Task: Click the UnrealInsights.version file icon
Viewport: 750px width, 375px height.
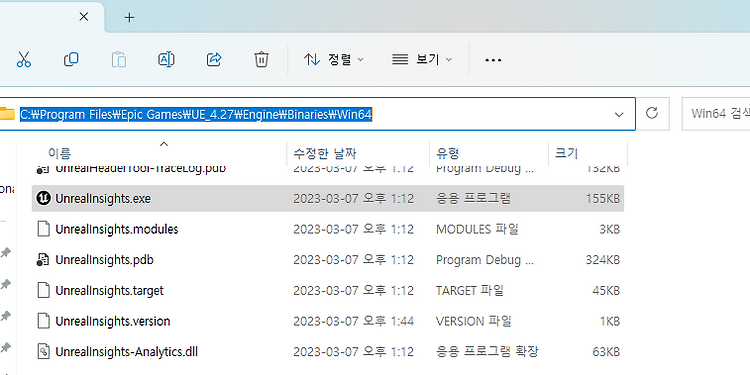Action: [44, 321]
